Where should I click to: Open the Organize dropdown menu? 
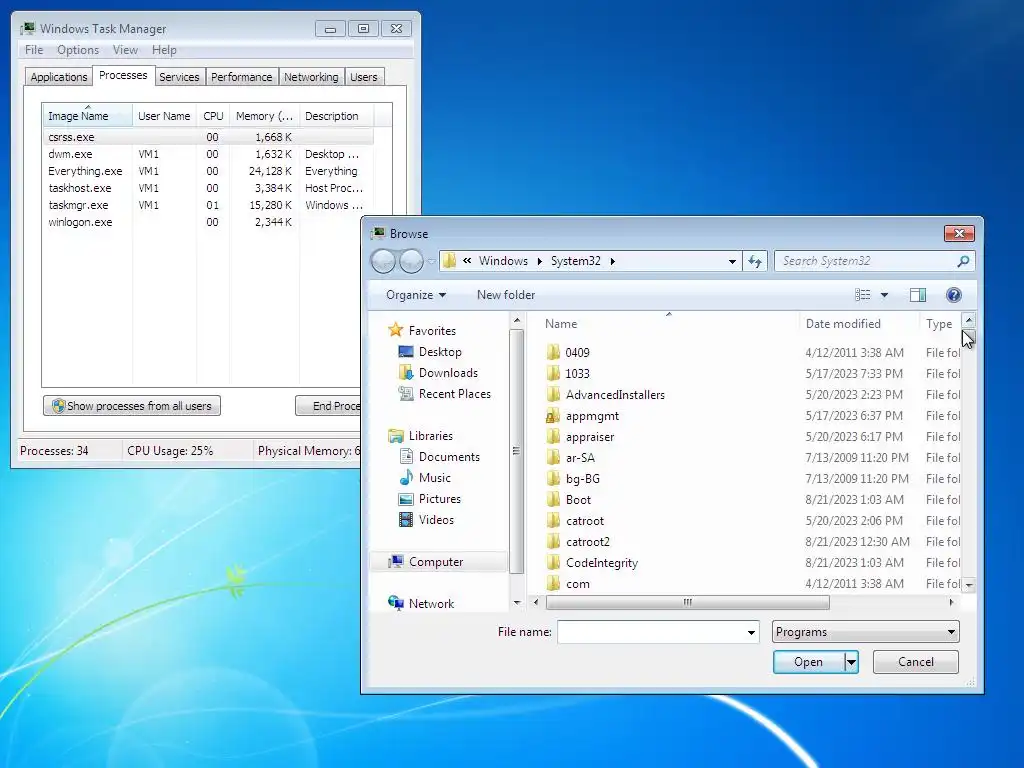[416, 295]
